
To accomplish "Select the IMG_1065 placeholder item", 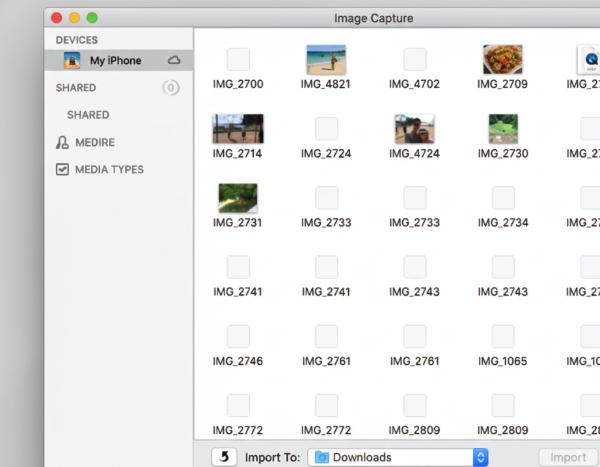I will [x=503, y=336].
